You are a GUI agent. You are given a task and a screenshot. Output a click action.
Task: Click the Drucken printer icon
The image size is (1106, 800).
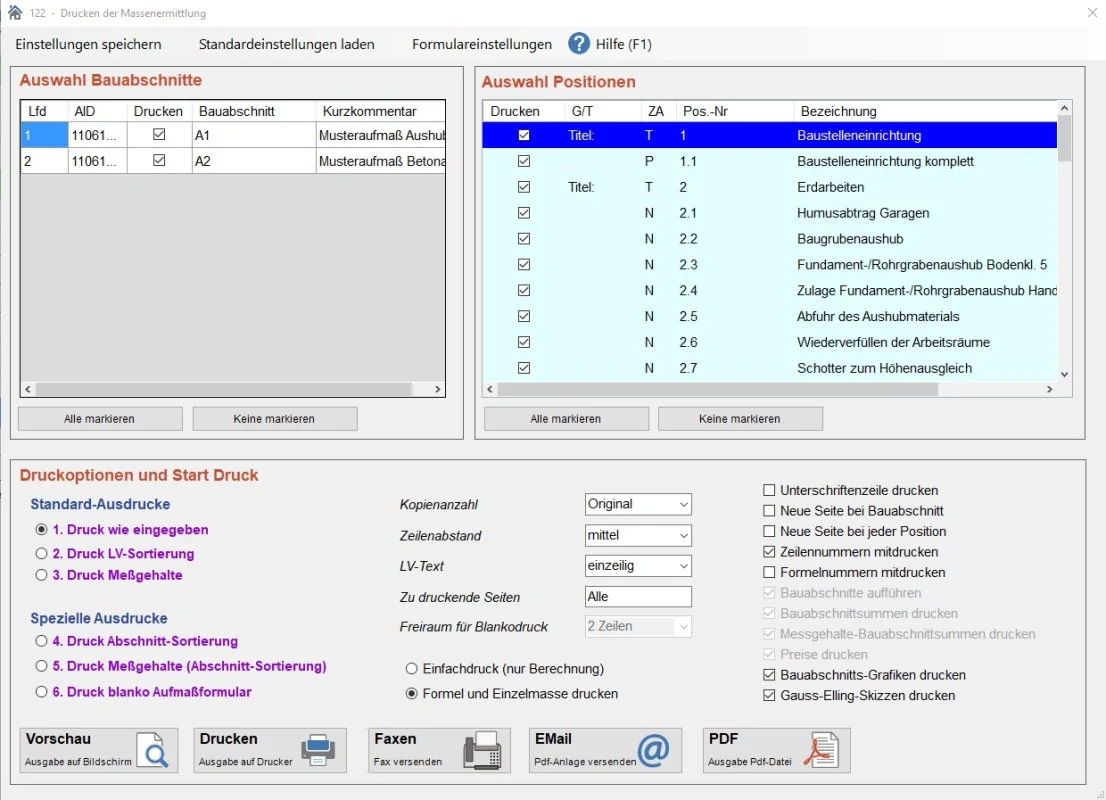(318, 750)
